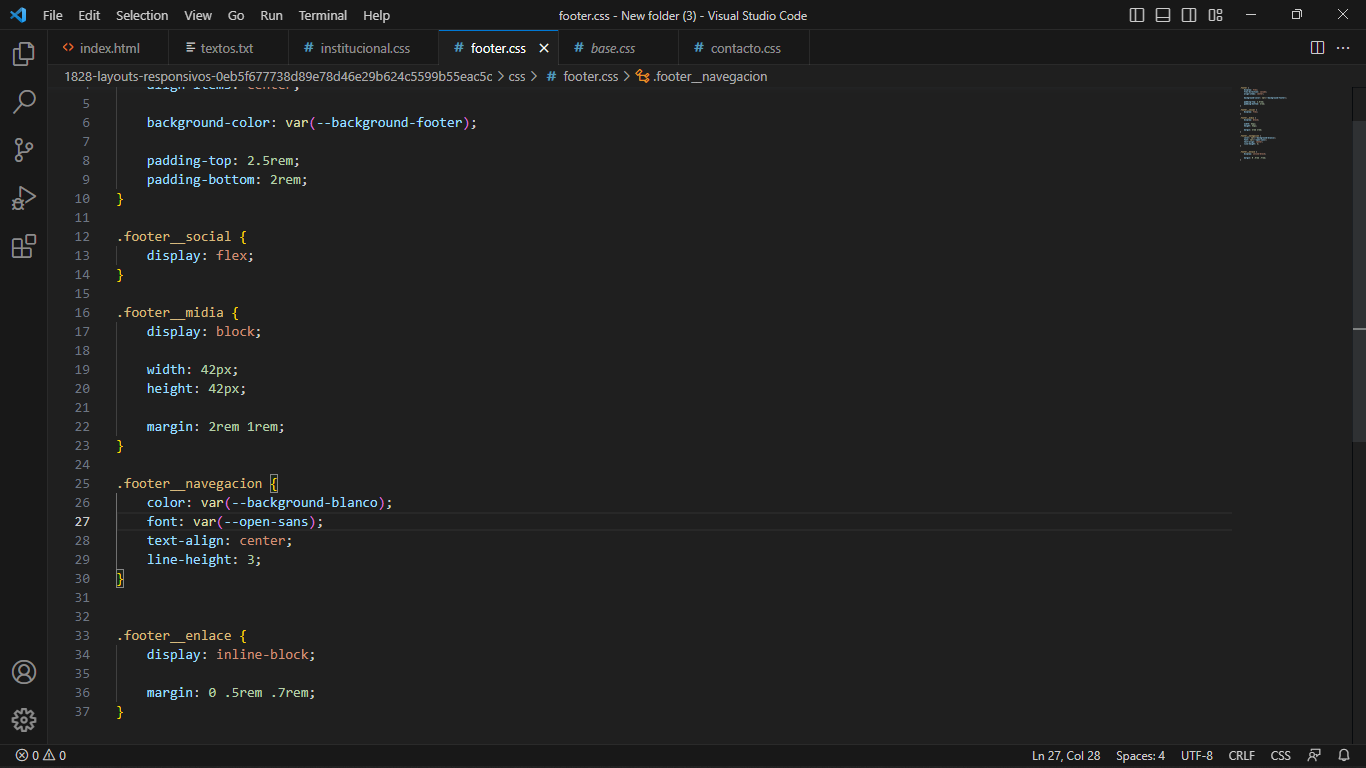Click the VS Code logo in the title bar
This screenshot has width=1366, height=768.
18,15
